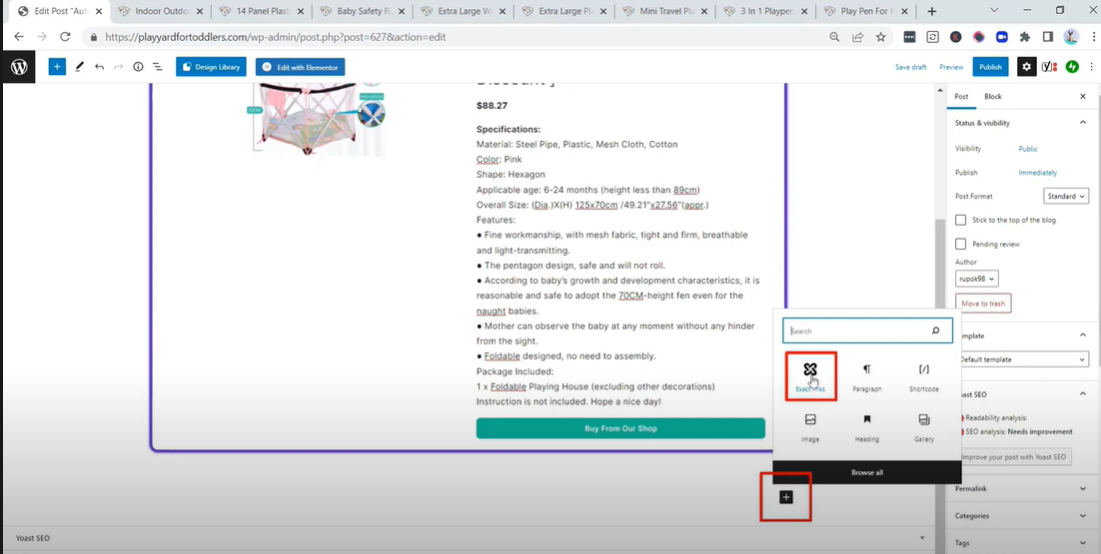Switch to the Block sidebar tab

tap(993, 96)
